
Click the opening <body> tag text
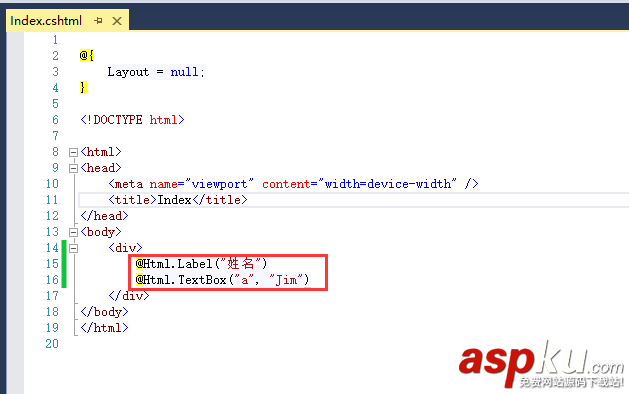pyautogui.click(x=101, y=232)
